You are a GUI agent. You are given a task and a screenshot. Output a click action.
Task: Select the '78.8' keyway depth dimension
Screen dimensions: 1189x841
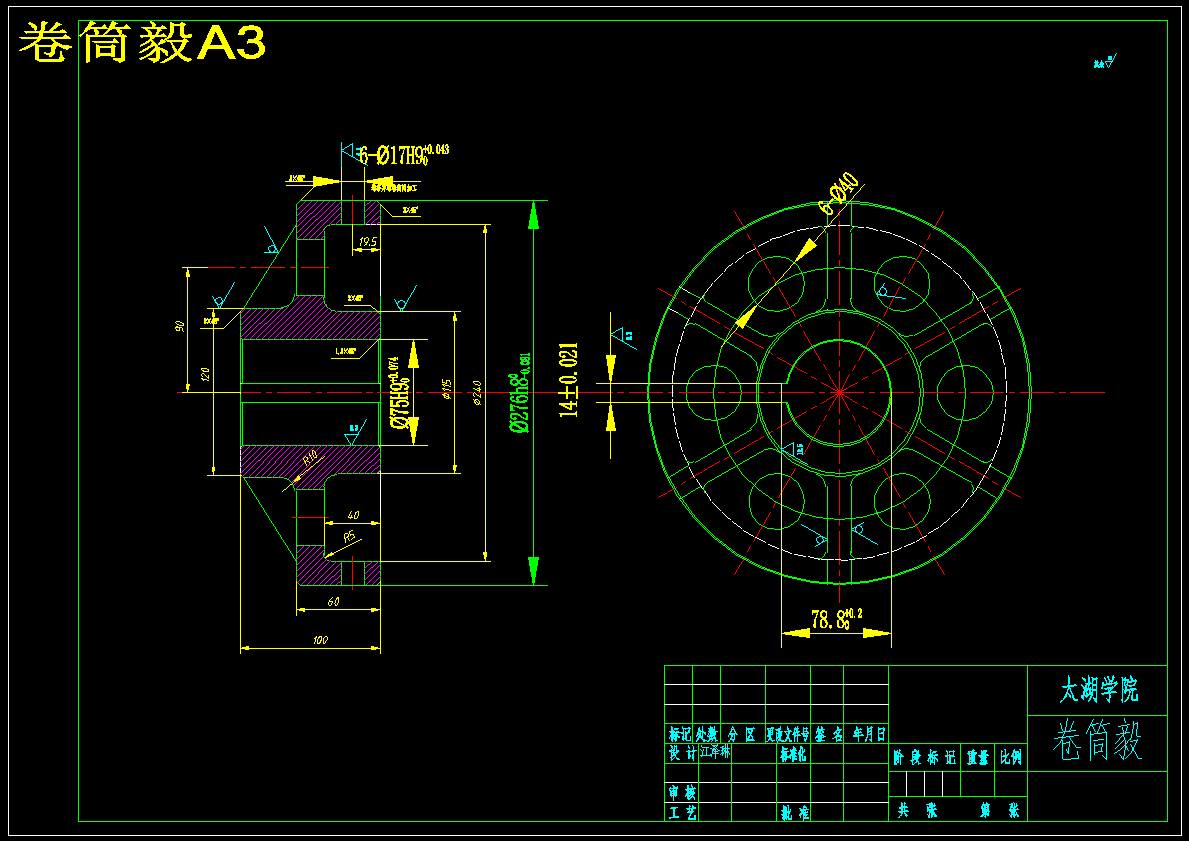[x=836, y=619]
